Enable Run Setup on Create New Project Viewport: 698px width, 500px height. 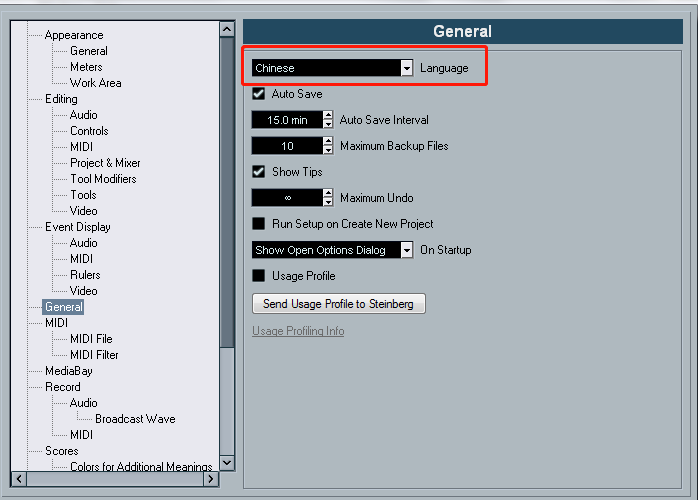coord(259,224)
